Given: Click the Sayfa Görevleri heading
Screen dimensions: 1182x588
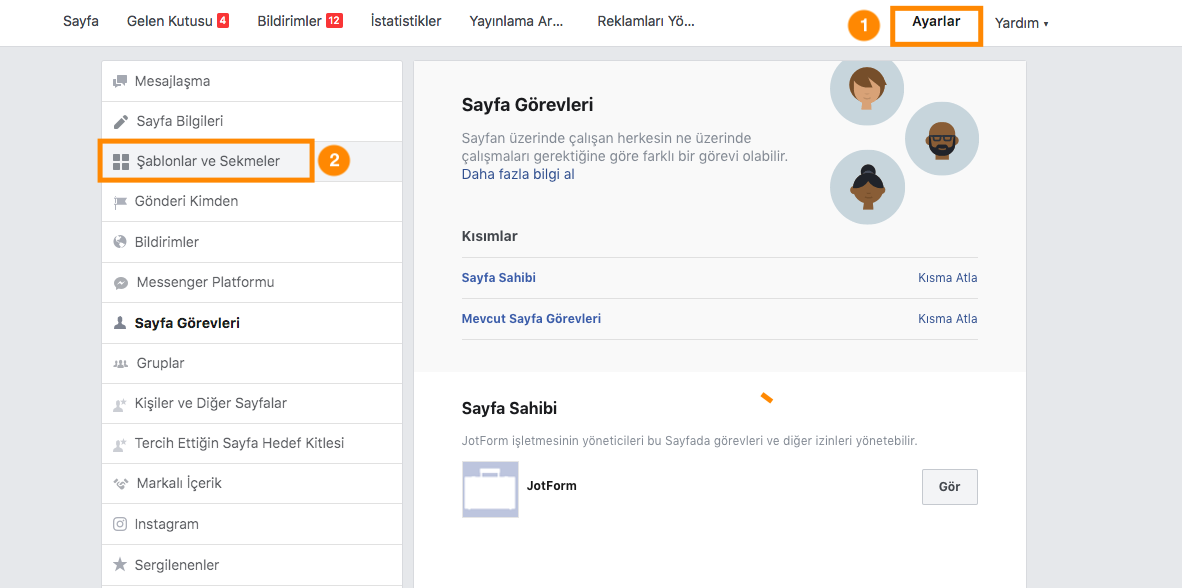Looking at the screenshot, I should 527,105.
